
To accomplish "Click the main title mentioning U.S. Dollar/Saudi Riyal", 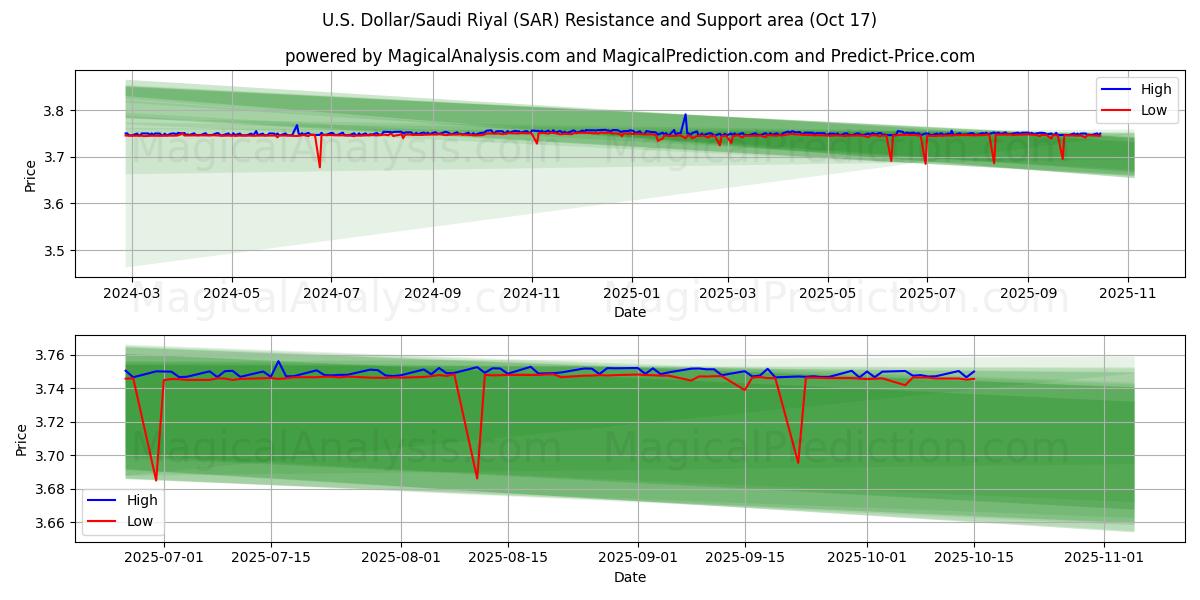I will (599, 20).
